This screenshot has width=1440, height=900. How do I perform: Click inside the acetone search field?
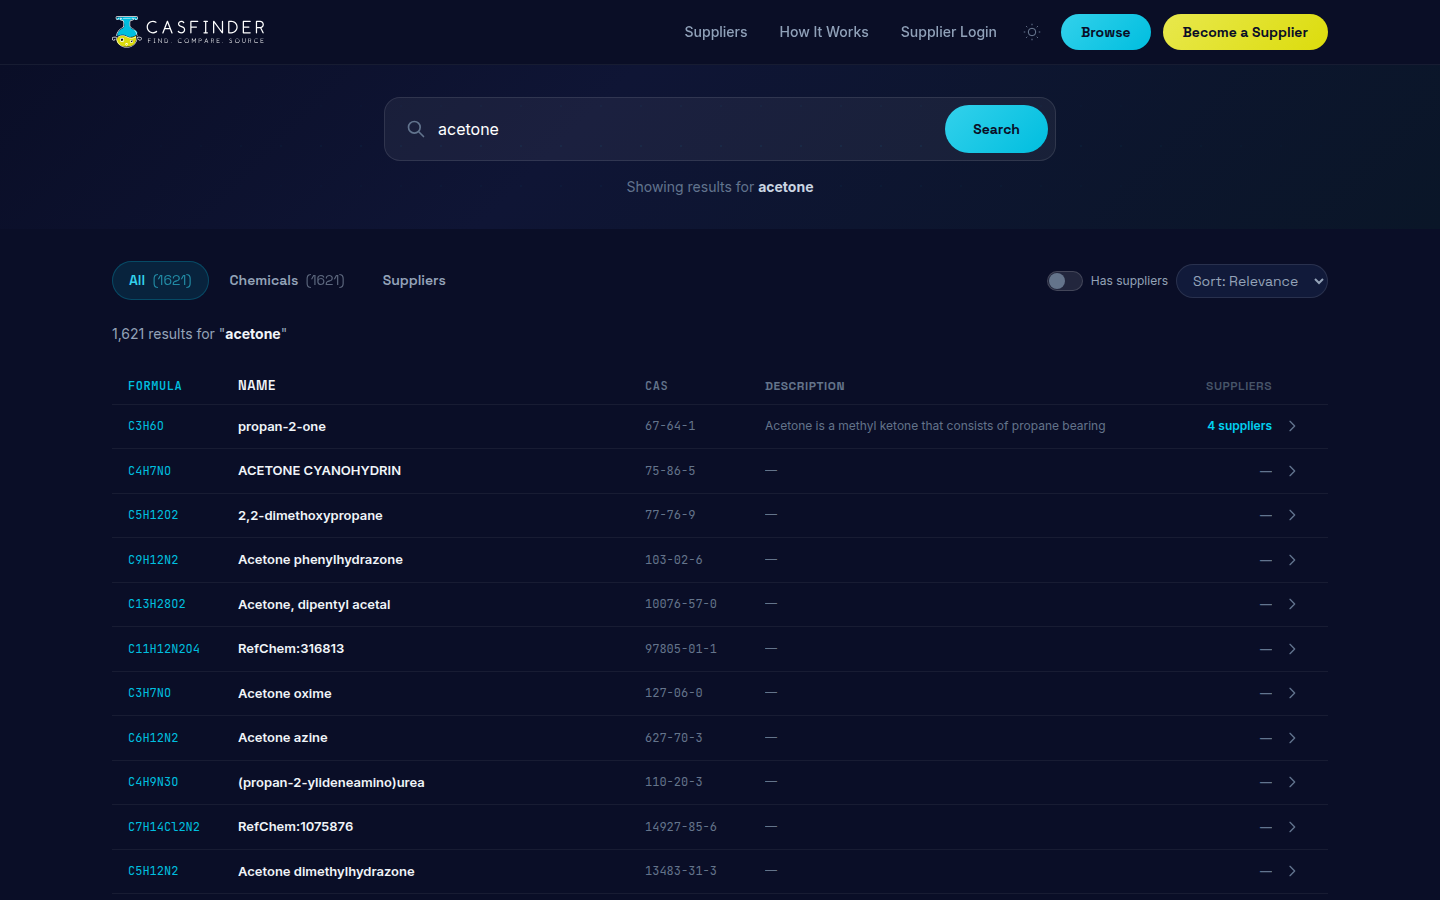[x=680, y=129]
